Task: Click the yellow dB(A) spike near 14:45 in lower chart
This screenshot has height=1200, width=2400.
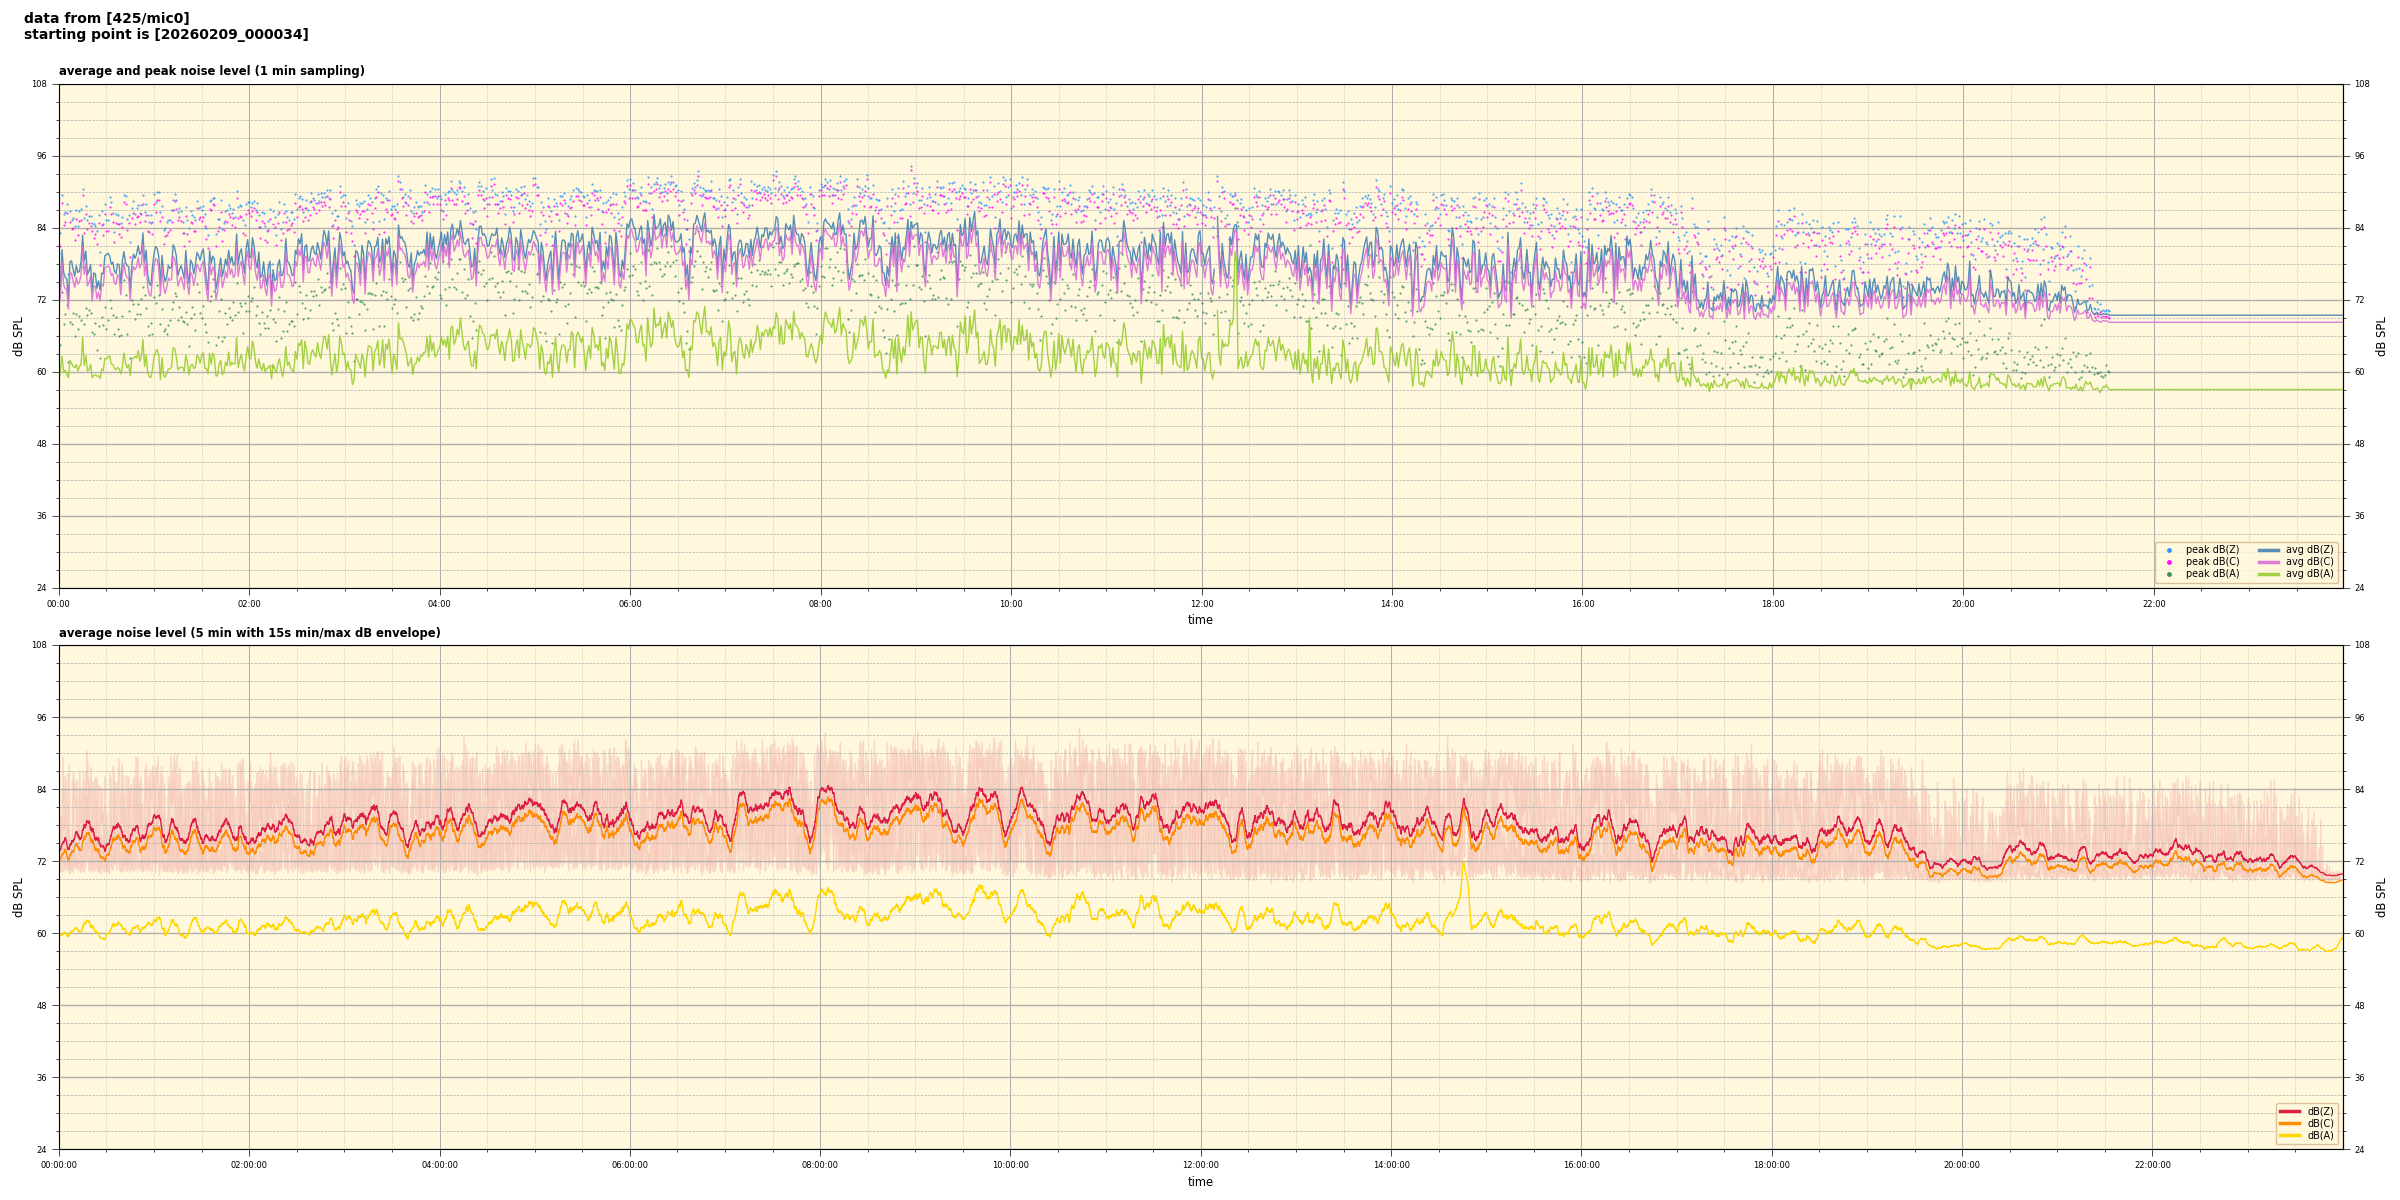Action: click(x=1463, y=866)
